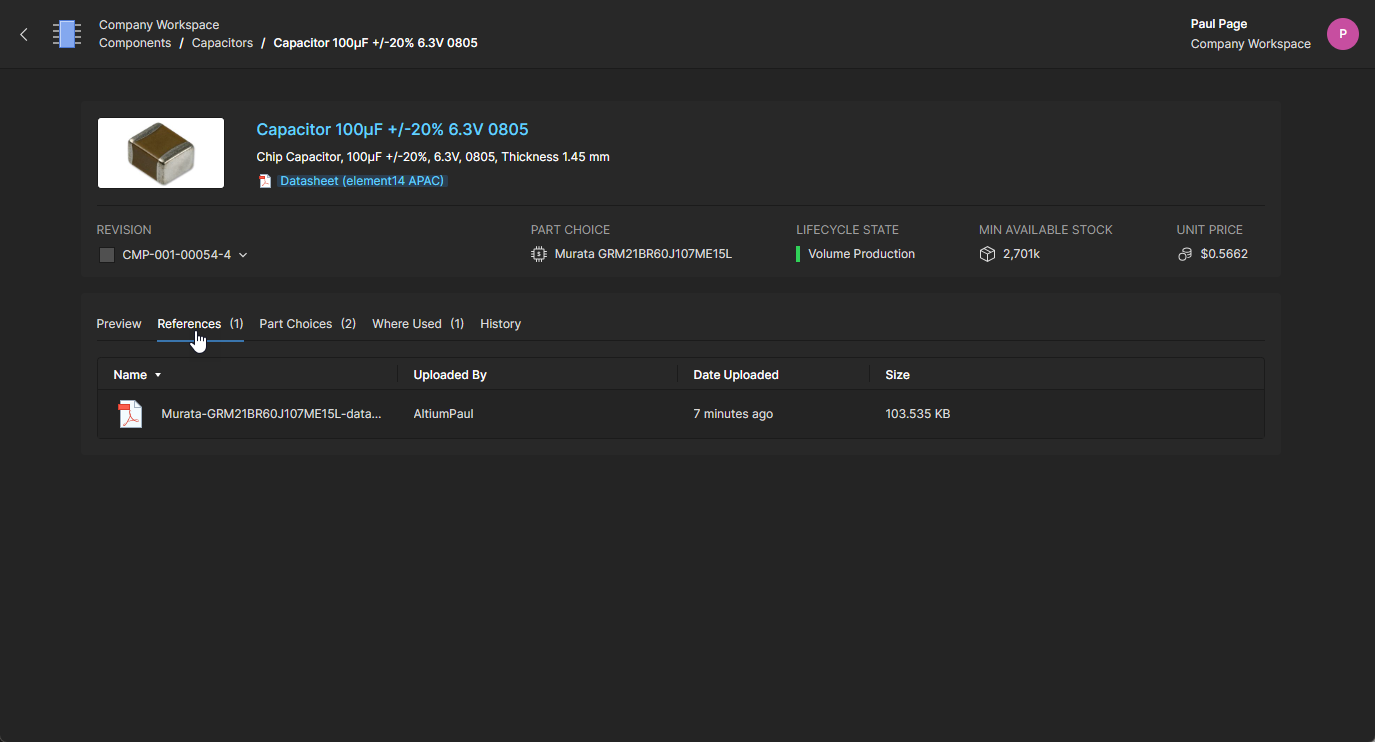Image resolution: width=1375 pixels, height=742 pixels.
Task: Click the PDF icon beside Datasheet link
Action: [x=265, y=181]
